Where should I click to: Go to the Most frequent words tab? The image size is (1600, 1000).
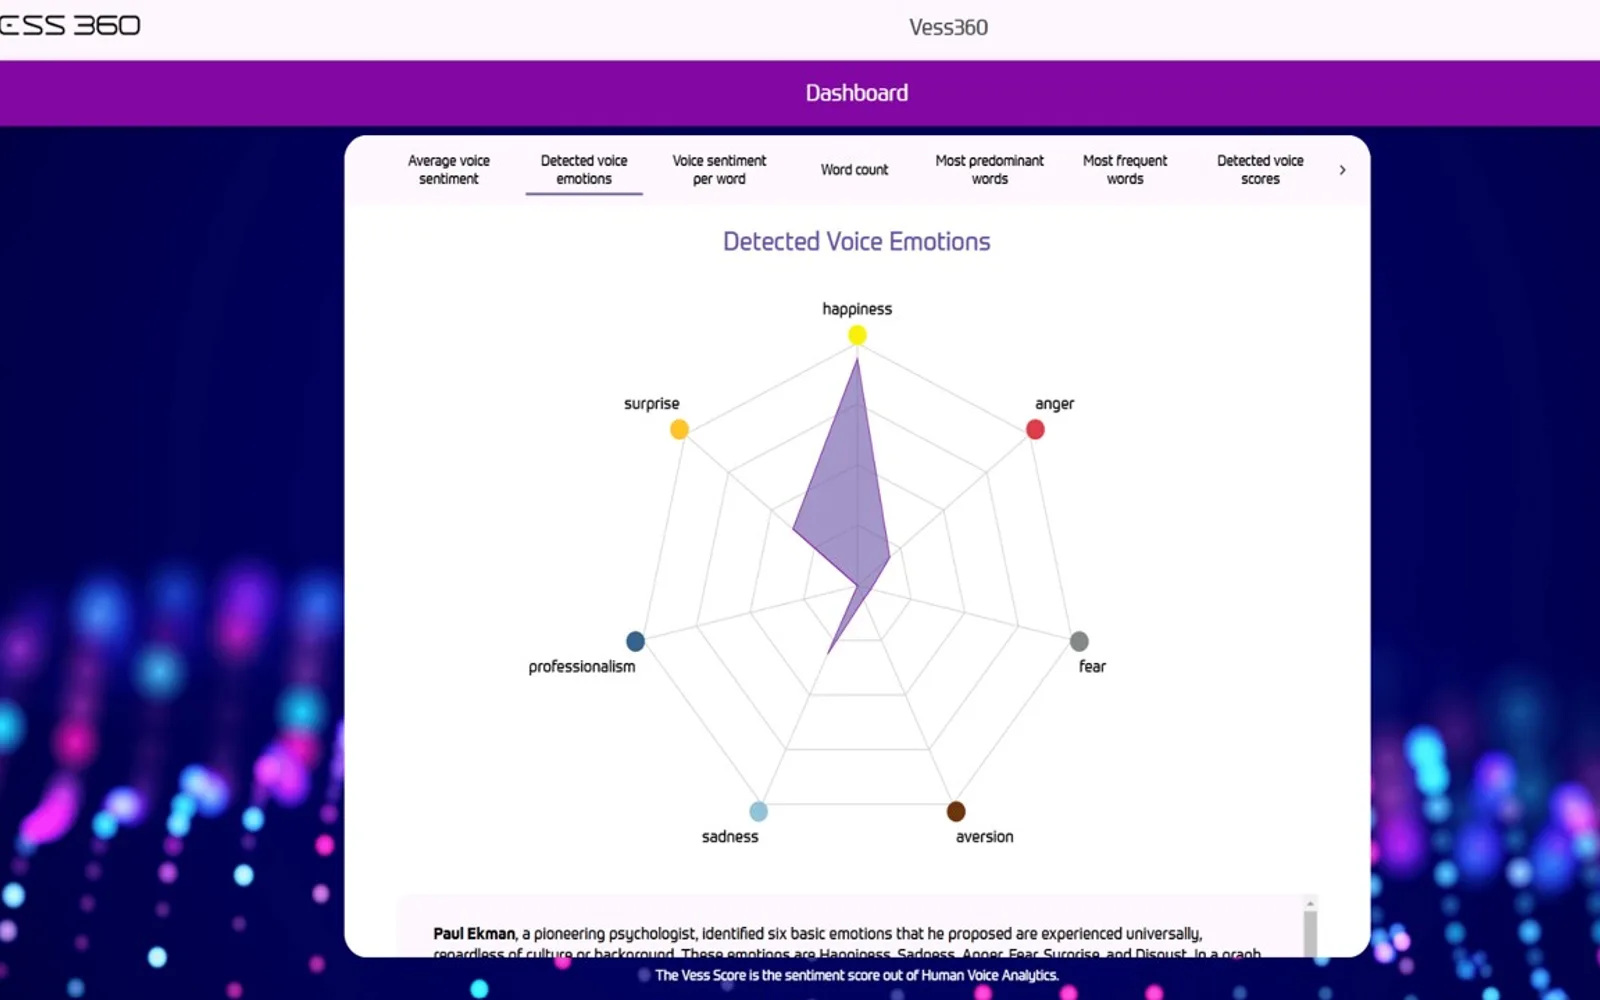pyautogui.click(x=1125, y=170)
